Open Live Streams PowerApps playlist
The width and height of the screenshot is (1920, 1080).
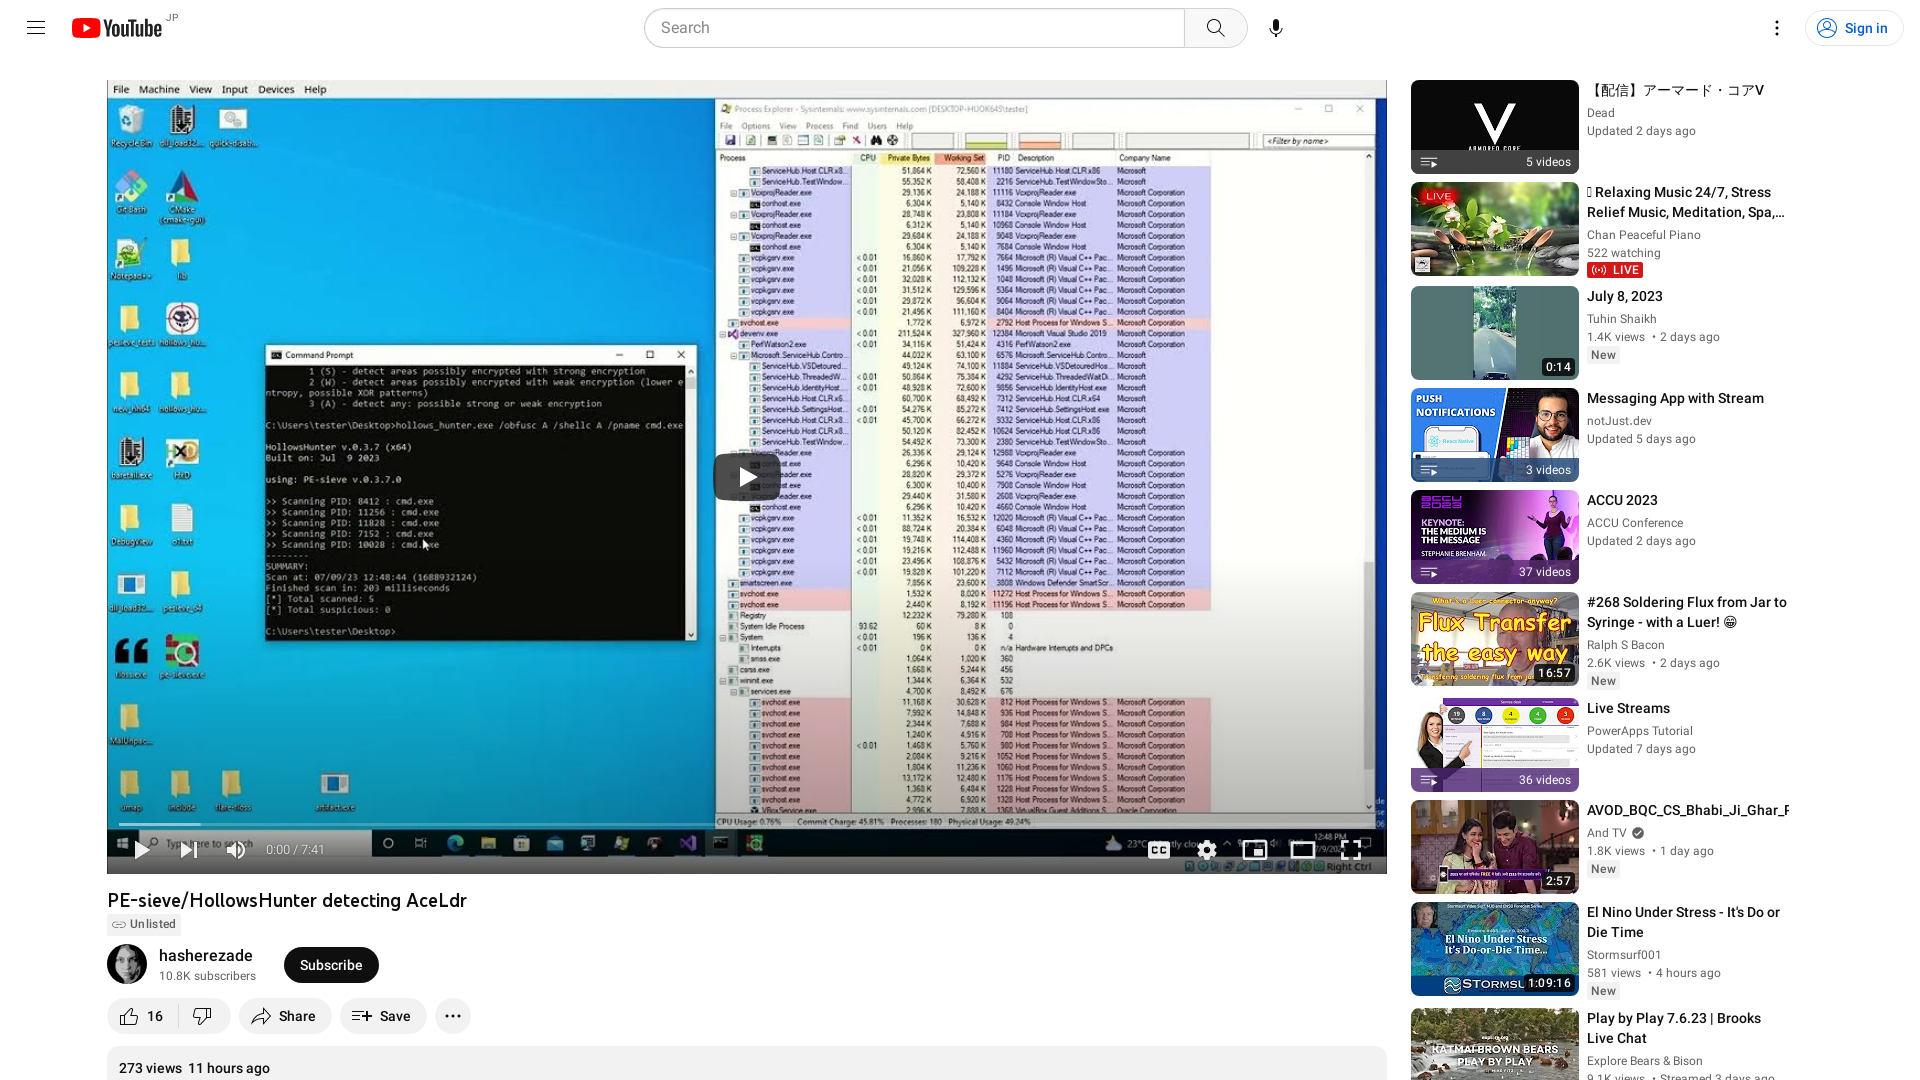[x=1494, y=745]
